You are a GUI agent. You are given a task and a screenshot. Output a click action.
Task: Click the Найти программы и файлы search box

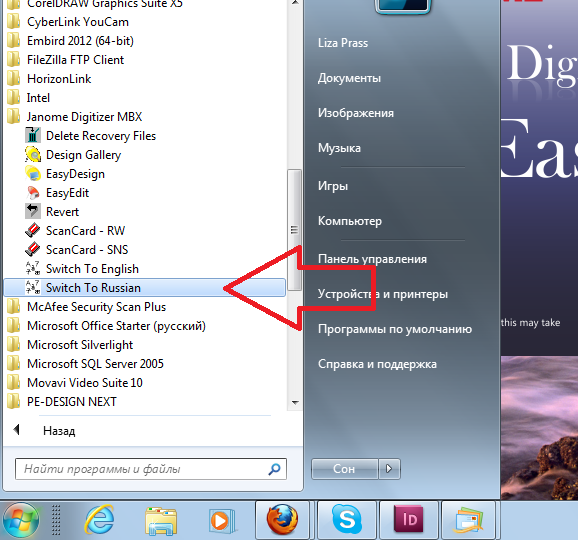click(151, 469)
